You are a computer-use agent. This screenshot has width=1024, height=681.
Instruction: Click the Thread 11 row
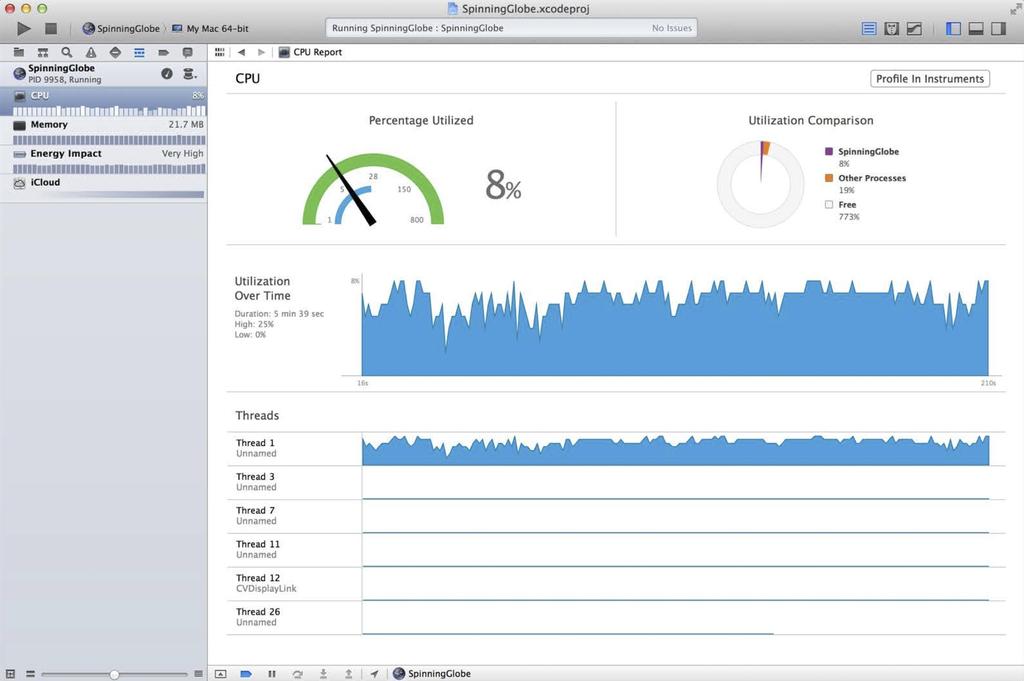click(616, 550)
